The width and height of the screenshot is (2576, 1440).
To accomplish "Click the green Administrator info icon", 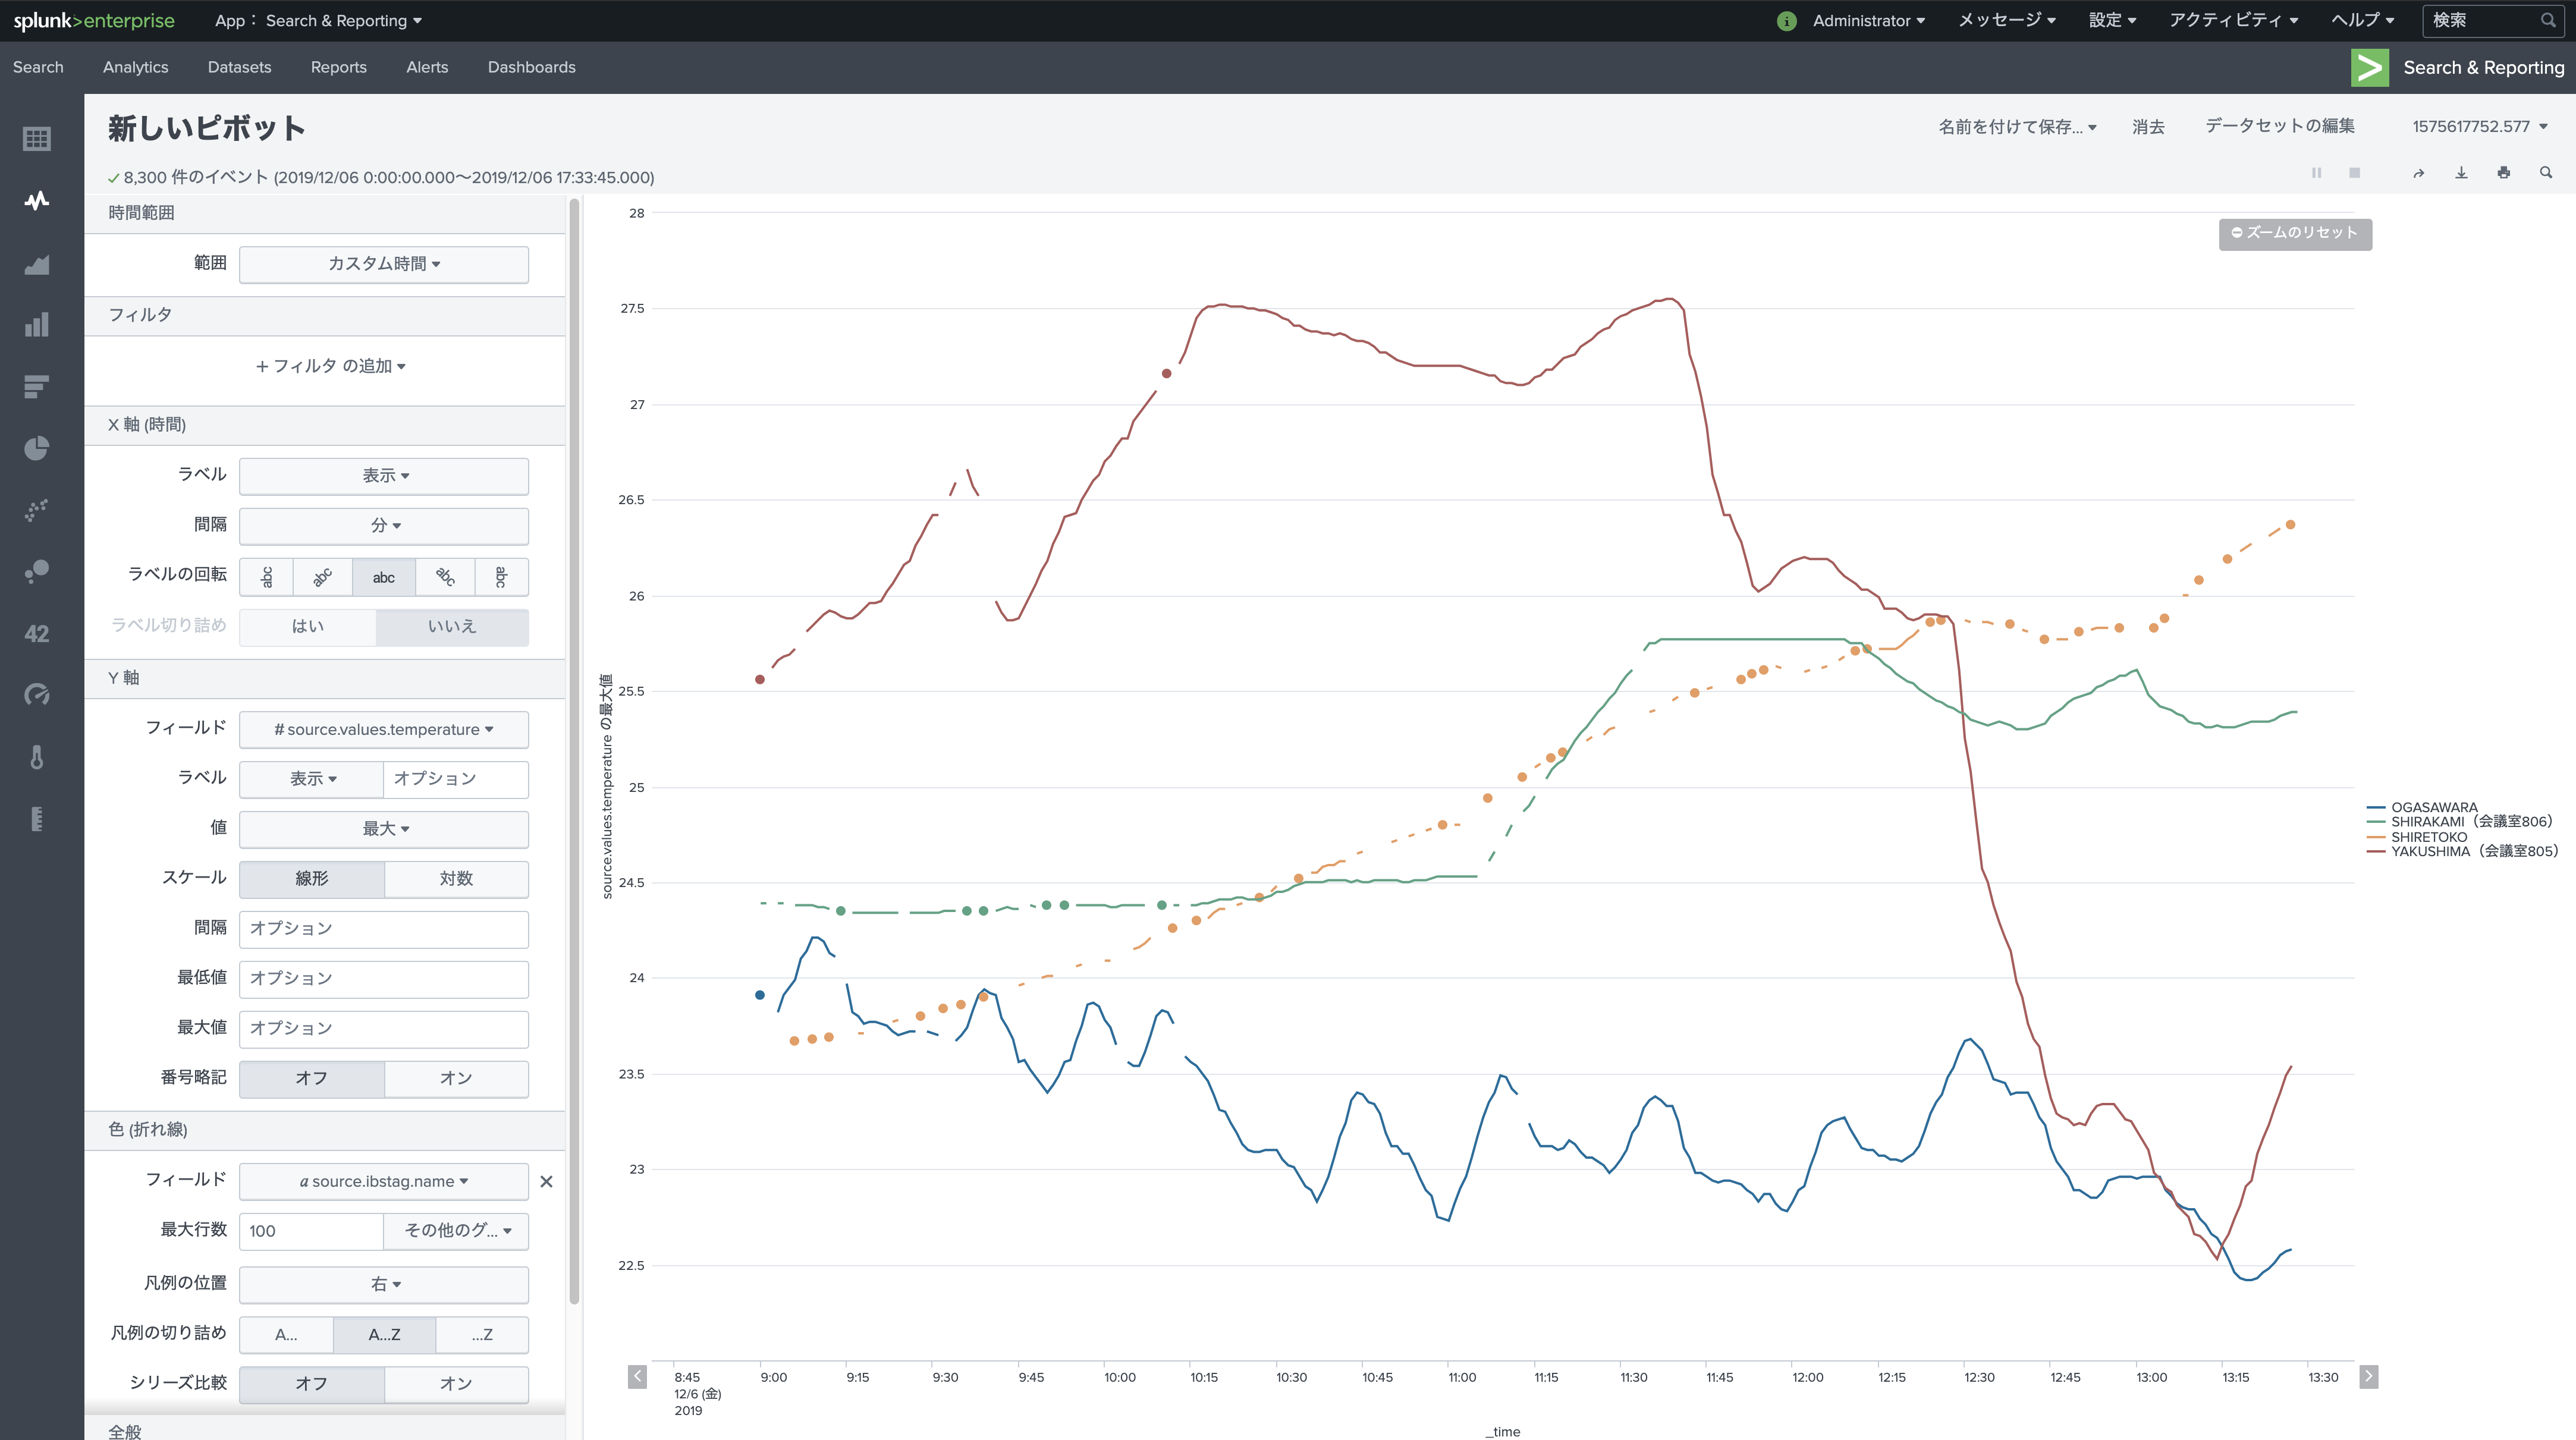I will (1787, 21).
